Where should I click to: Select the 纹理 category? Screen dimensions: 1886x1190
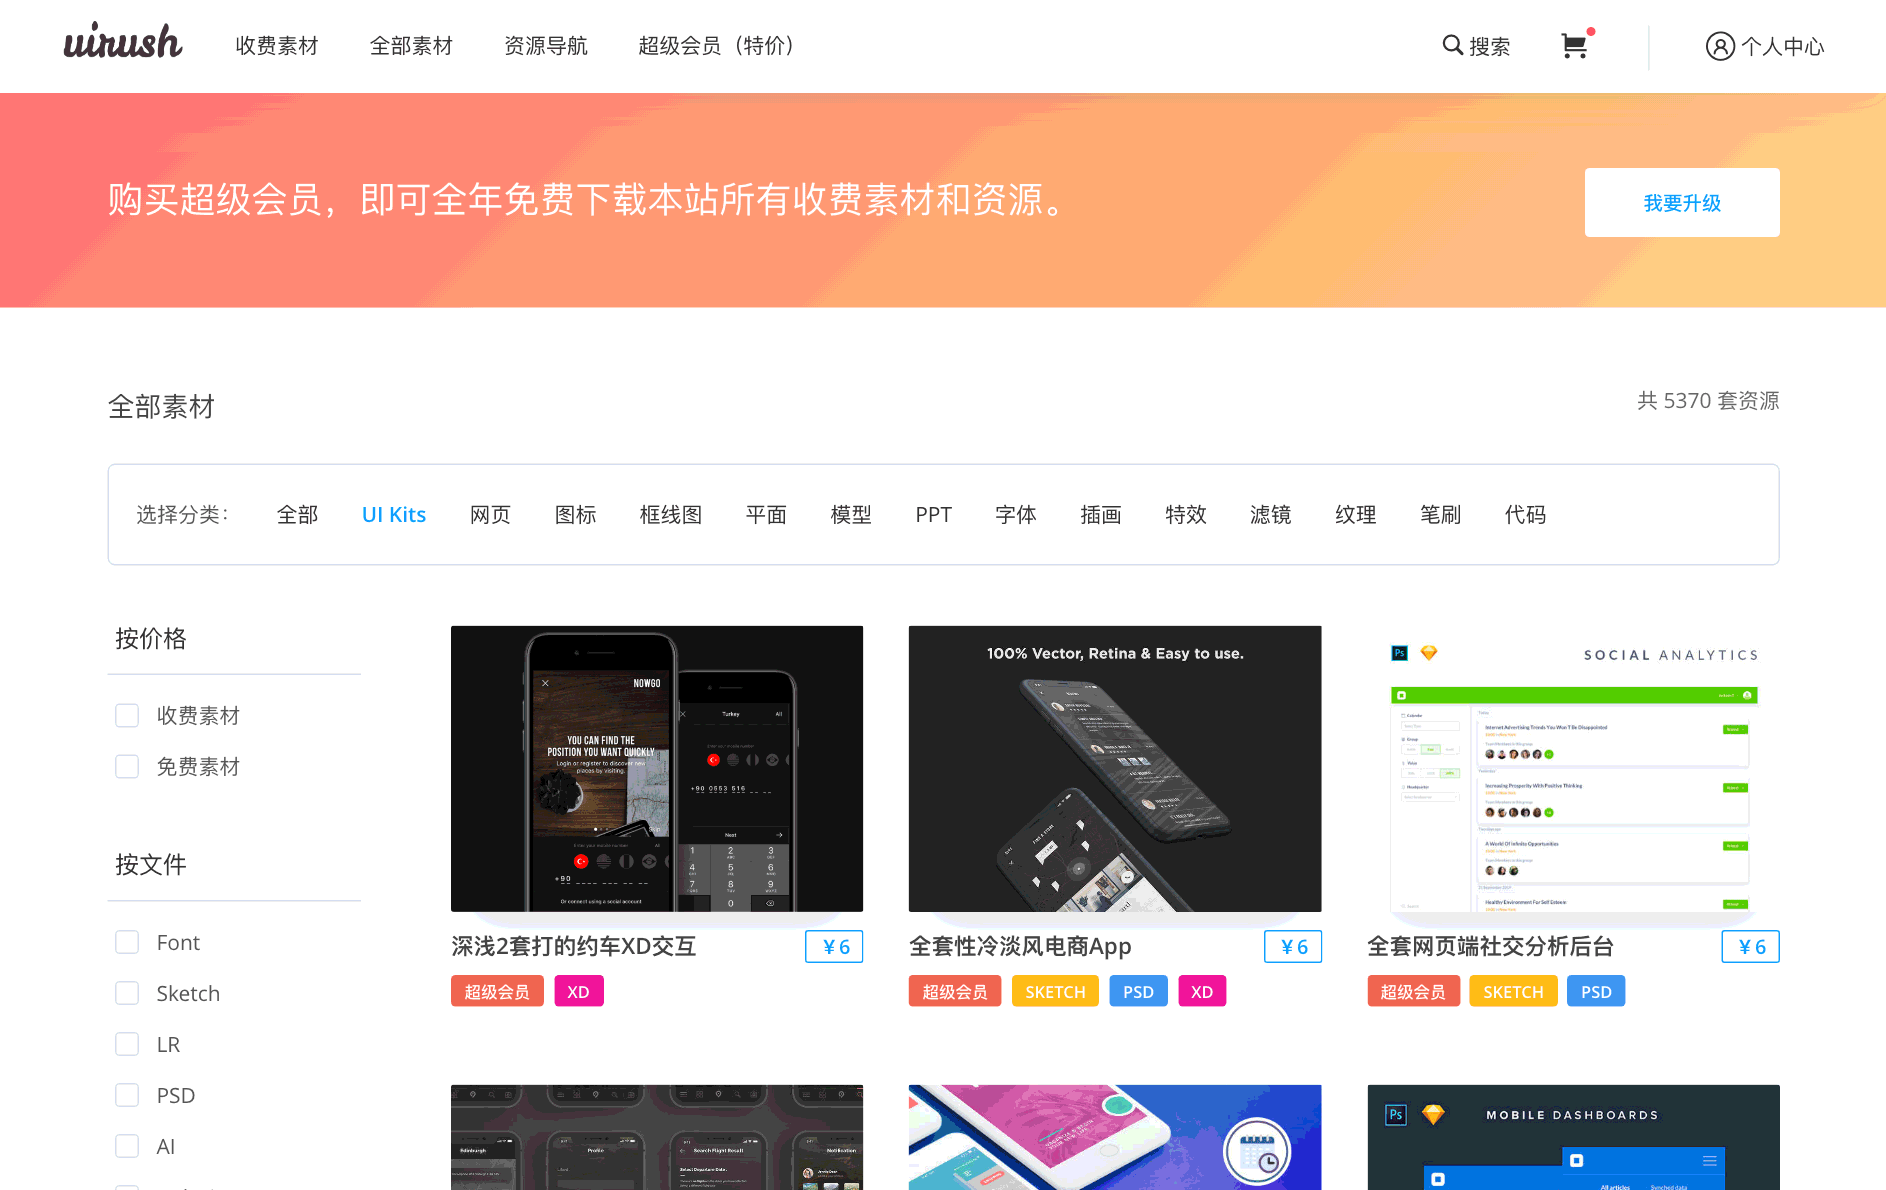click(1356, 515)
